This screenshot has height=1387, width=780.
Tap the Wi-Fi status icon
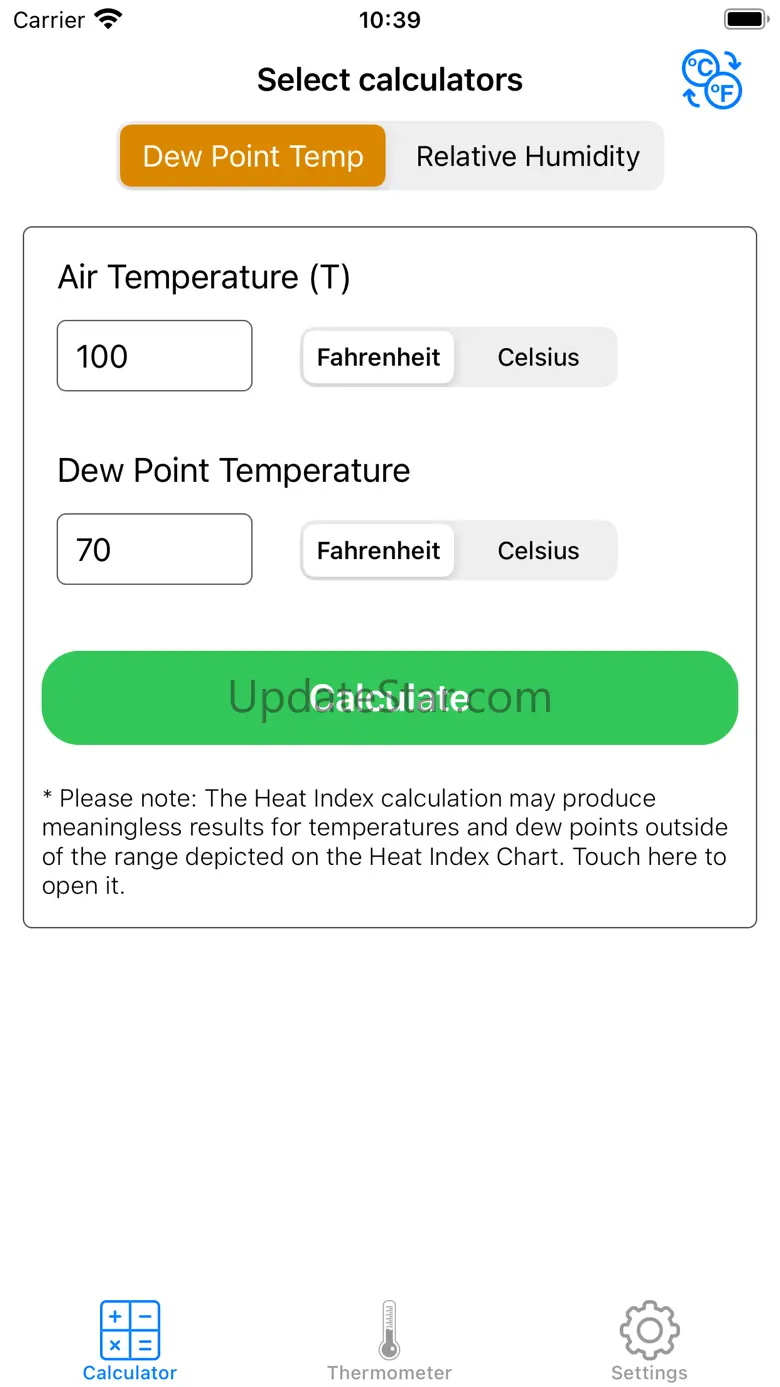(107, 19)
